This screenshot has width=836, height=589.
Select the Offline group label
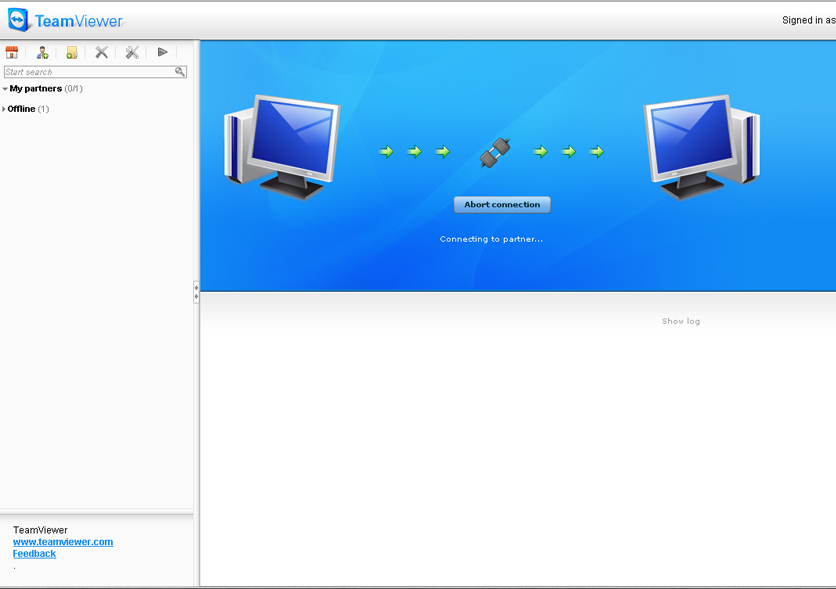click(21, 109)
